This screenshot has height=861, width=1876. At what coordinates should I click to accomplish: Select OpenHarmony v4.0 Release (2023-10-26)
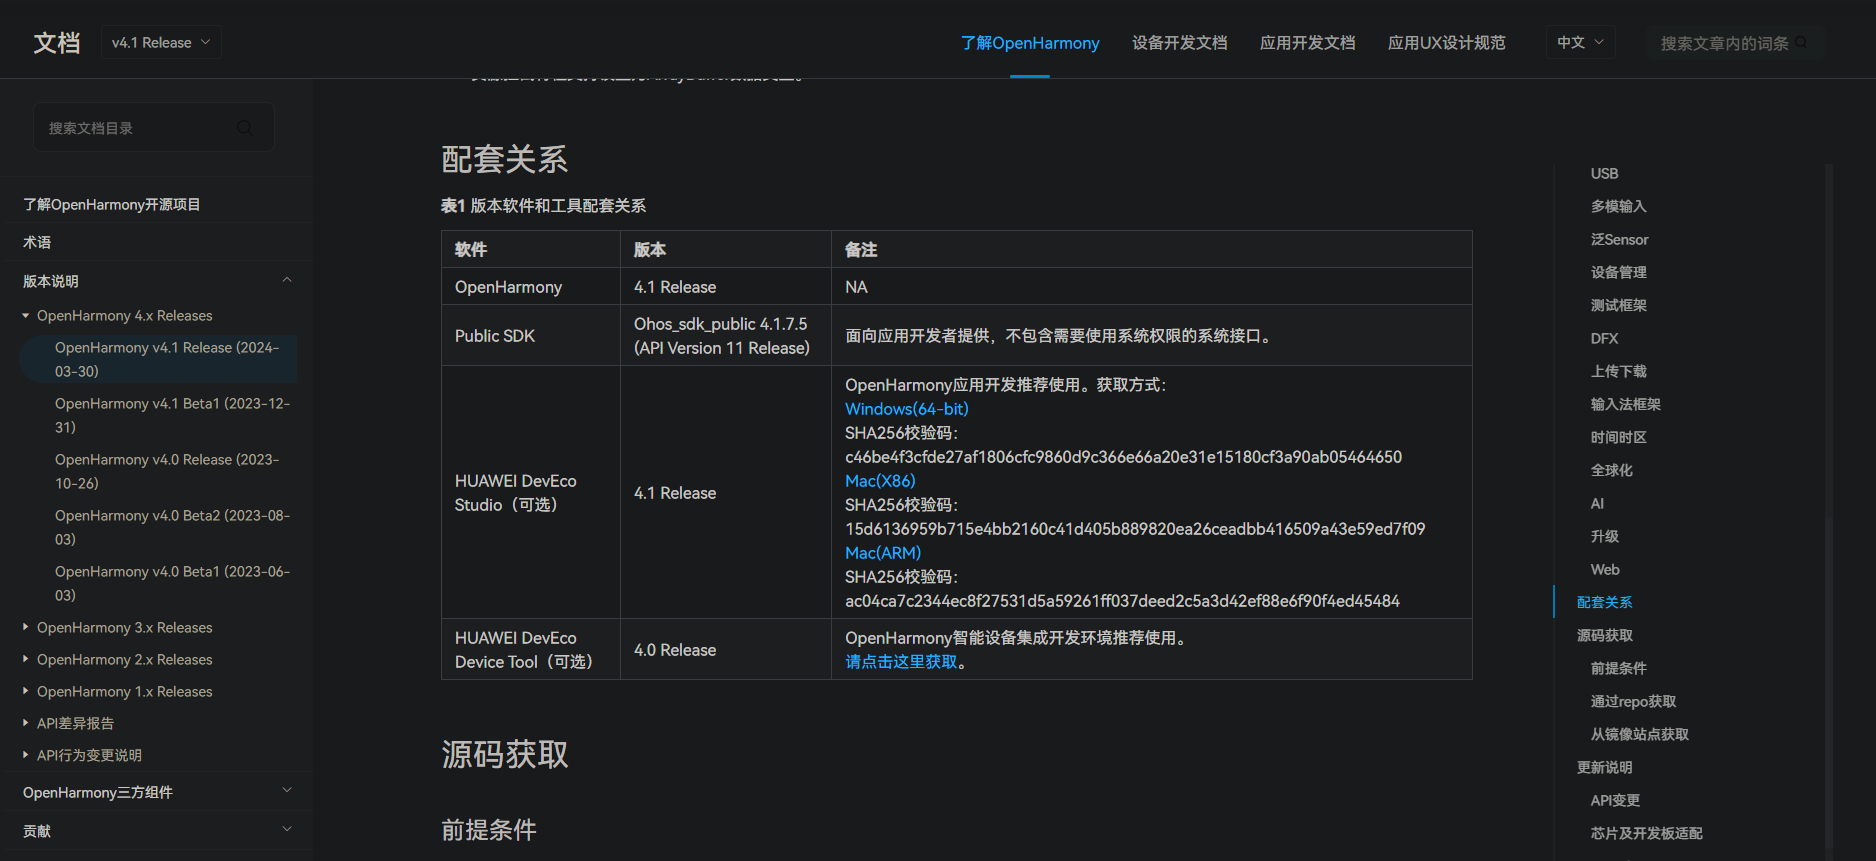[x=167, y=471]
